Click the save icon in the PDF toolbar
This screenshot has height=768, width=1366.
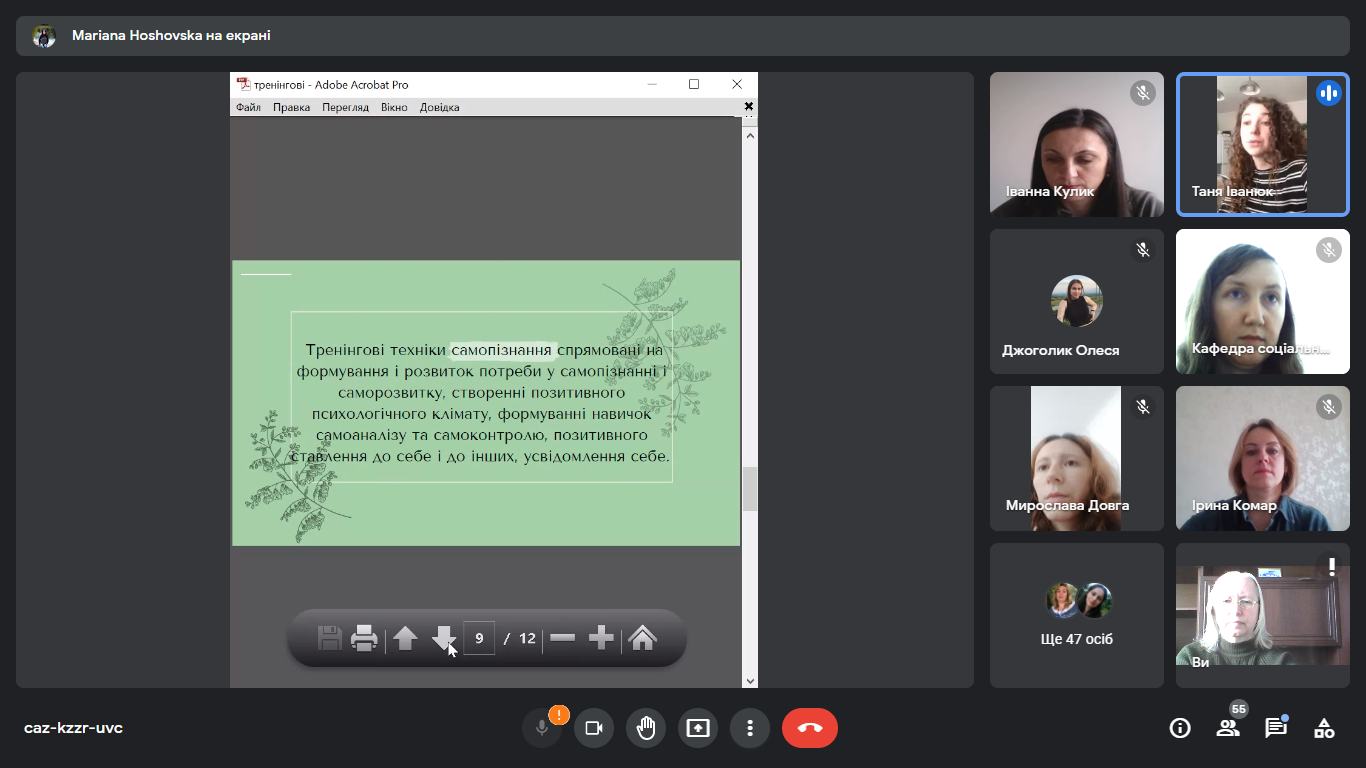[x=330, y=638]
